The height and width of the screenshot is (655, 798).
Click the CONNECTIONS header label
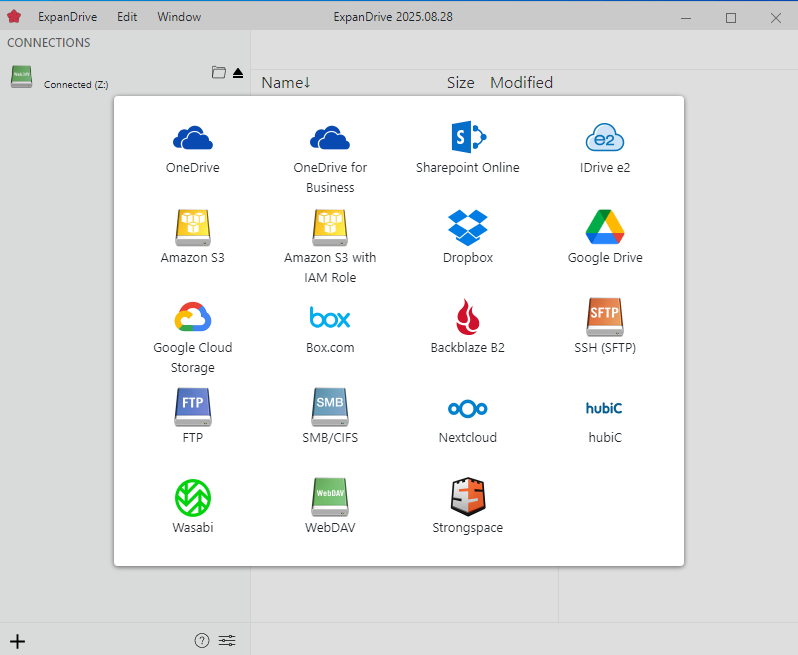[x=49, y=43]
